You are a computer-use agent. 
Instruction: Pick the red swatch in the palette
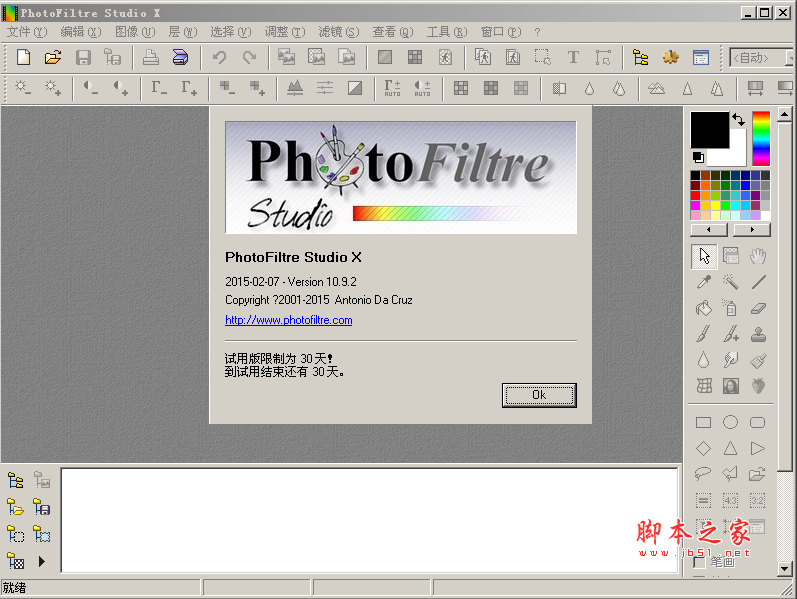[695, 195]
